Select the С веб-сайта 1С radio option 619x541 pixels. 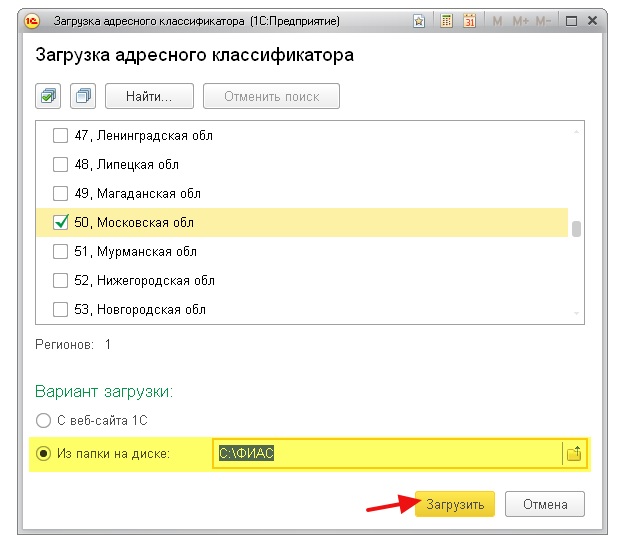43,421
